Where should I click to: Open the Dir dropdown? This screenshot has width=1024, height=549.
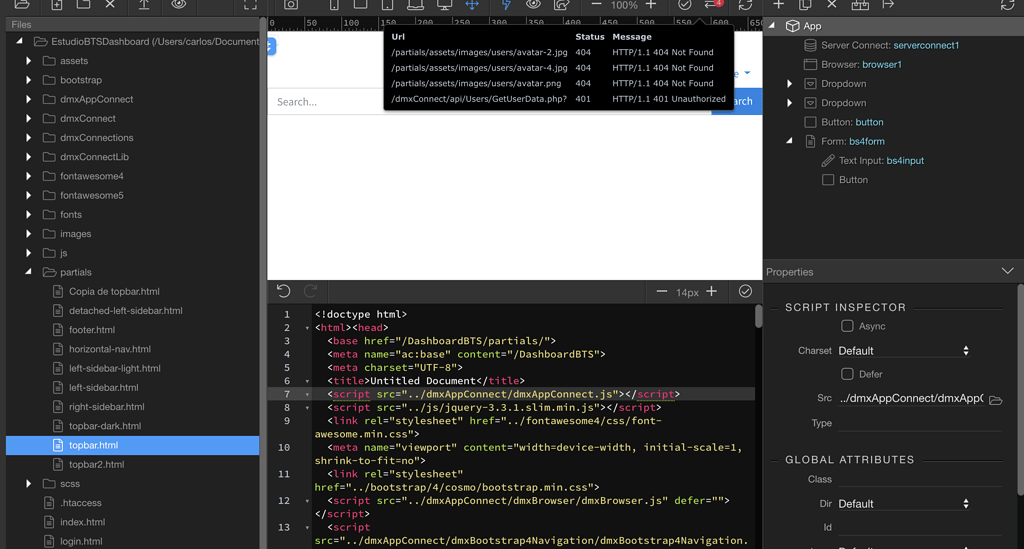coord(903,504)
